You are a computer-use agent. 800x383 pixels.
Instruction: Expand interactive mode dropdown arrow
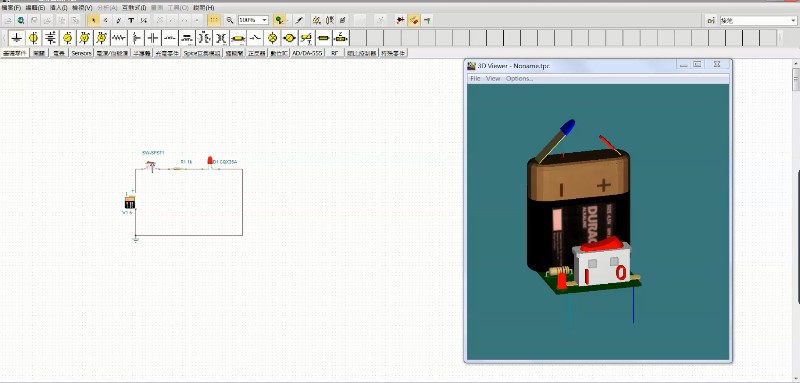click(x=287, y=20)
